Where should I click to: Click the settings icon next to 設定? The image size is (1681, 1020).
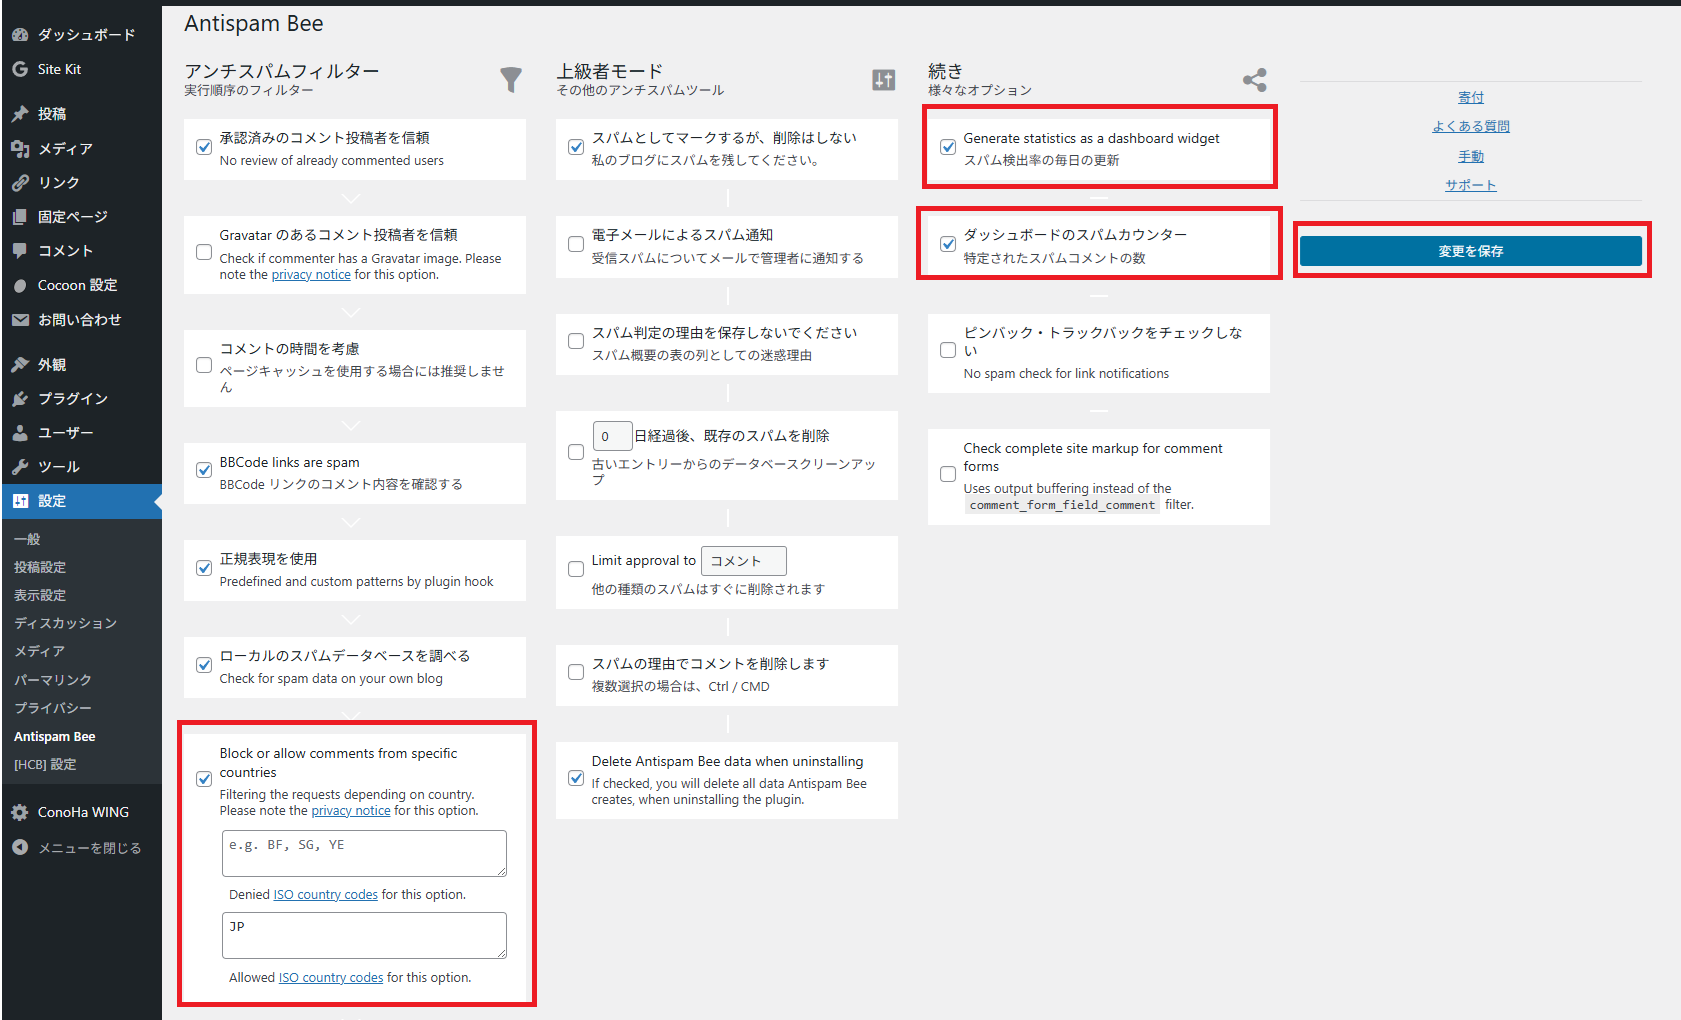coord(20,501)
